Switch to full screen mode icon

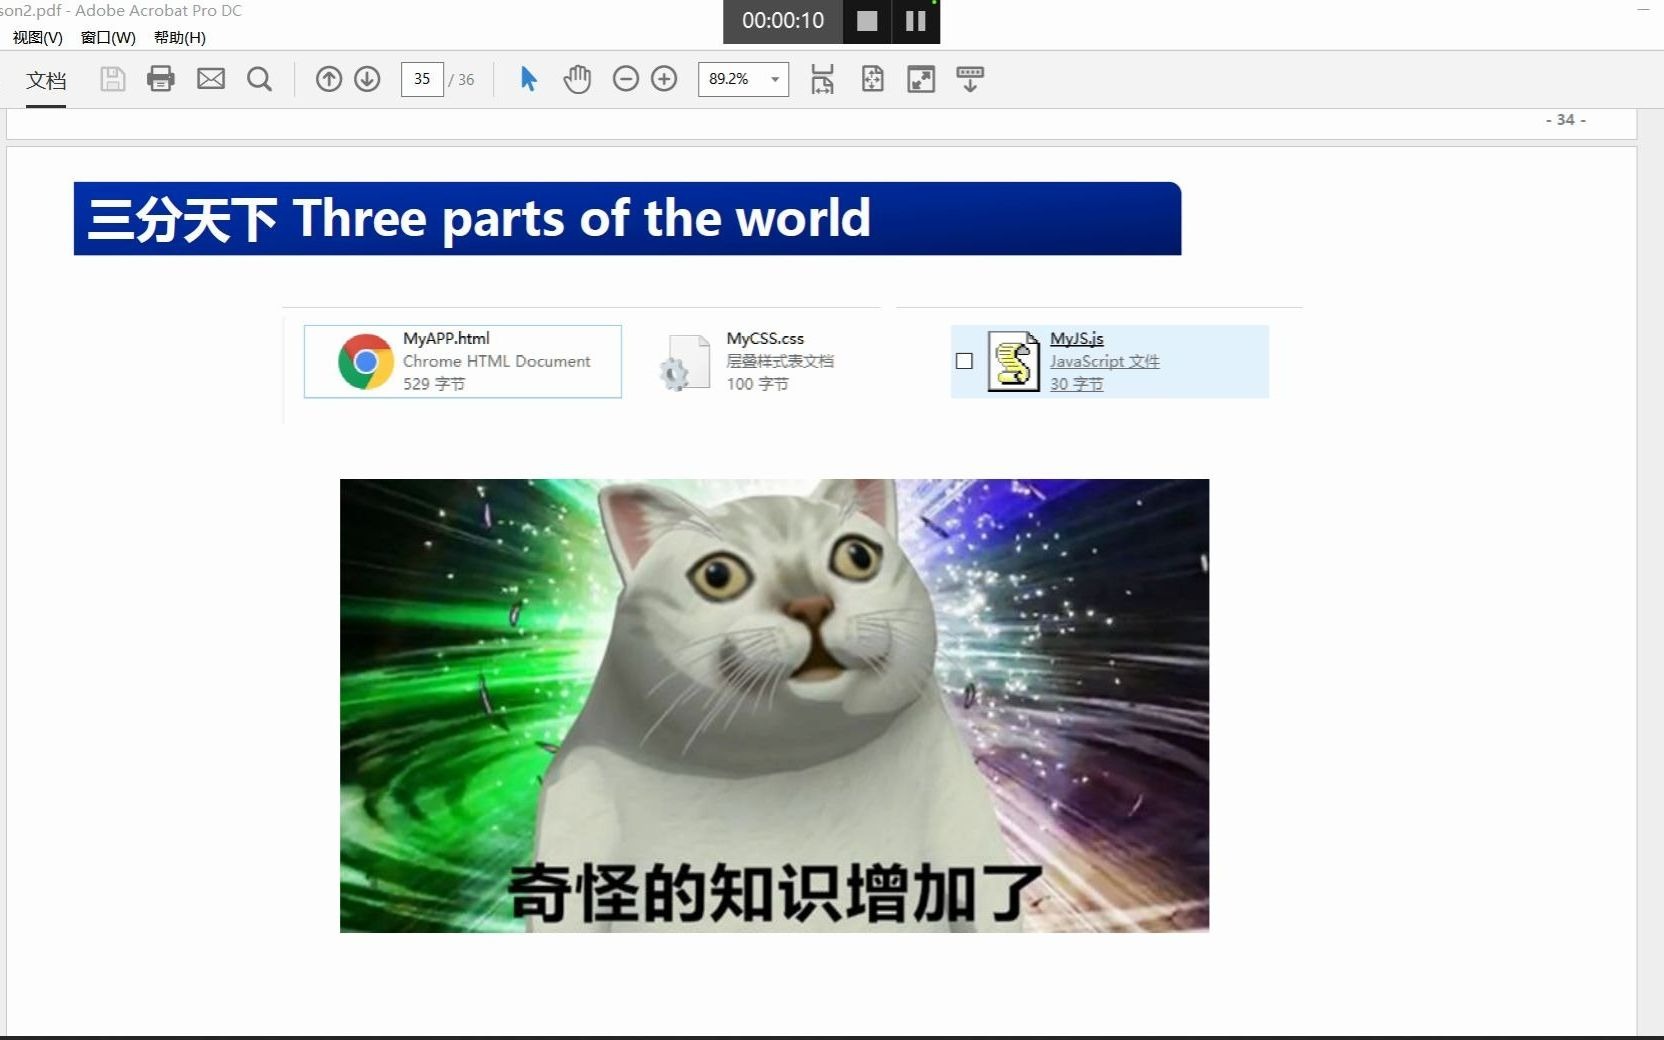pos(921,79)
